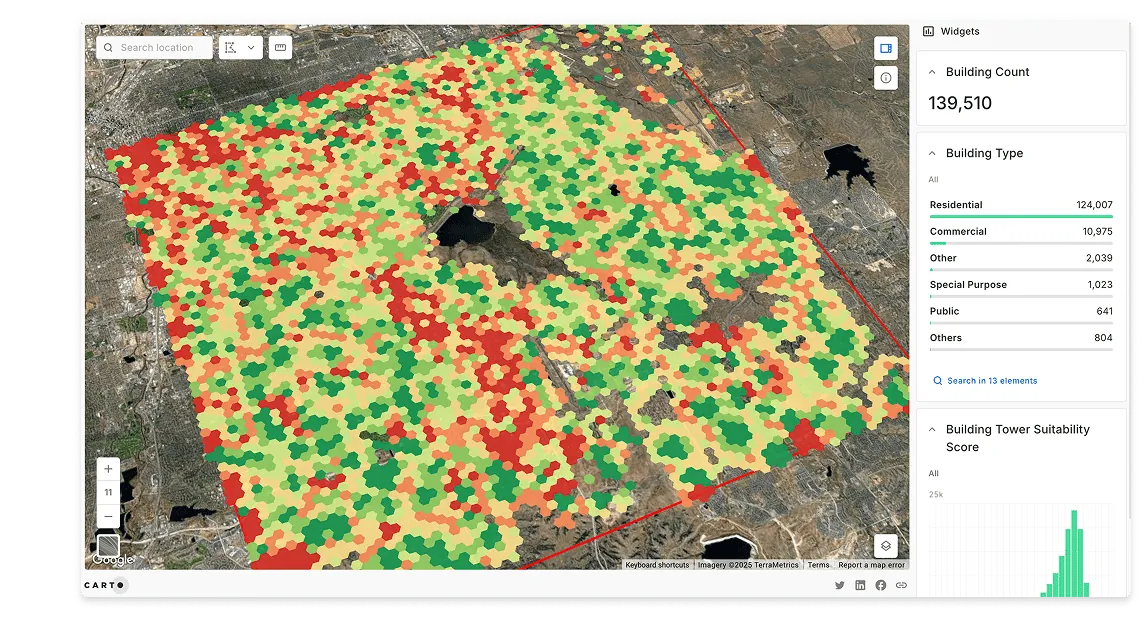Open the selection tool dropdown arrow
The image size is (1146, 618).
click(251, 48)
